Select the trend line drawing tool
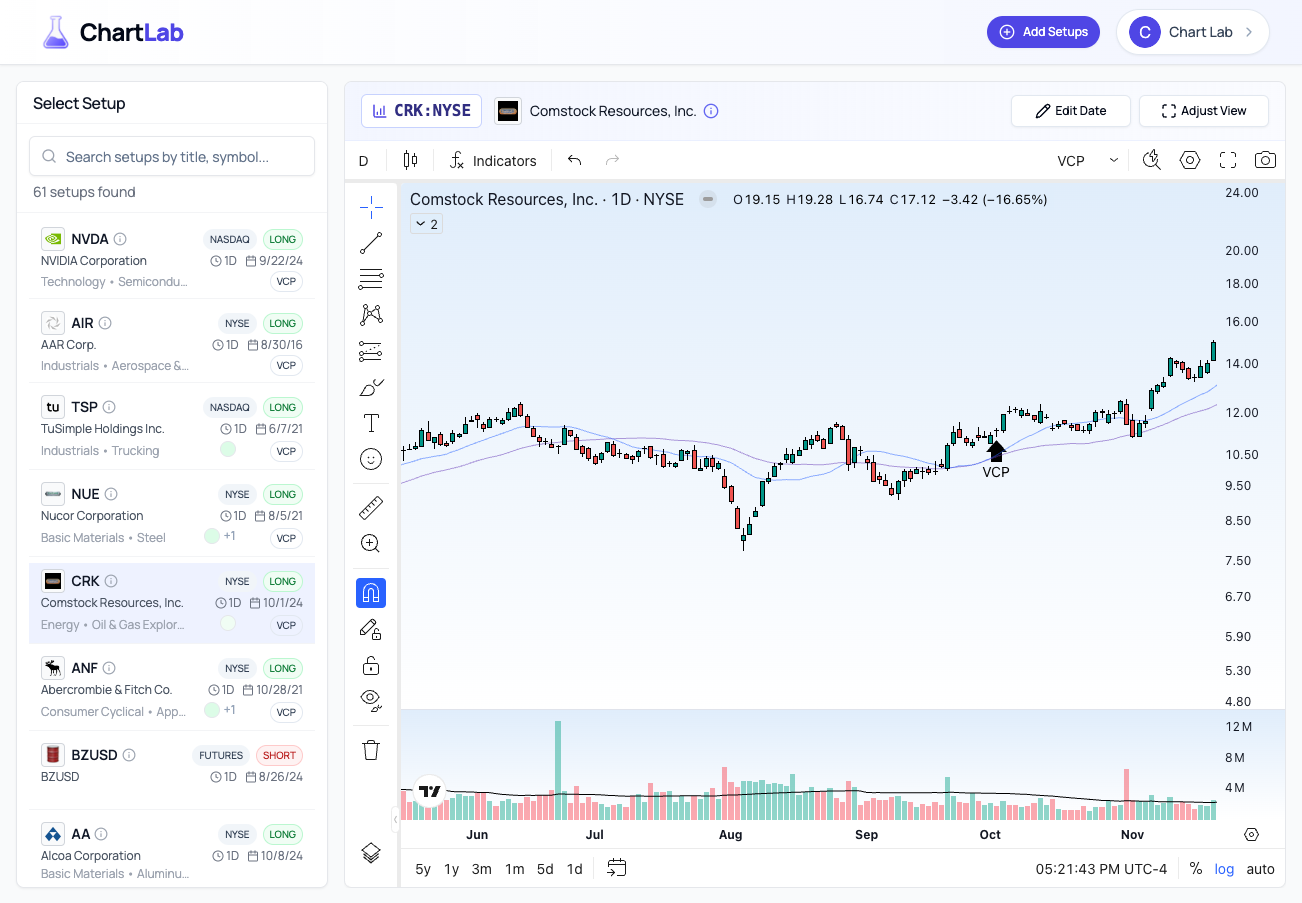Image resolution: width=1302 pixels, height=903 pixels. [371, 242]
